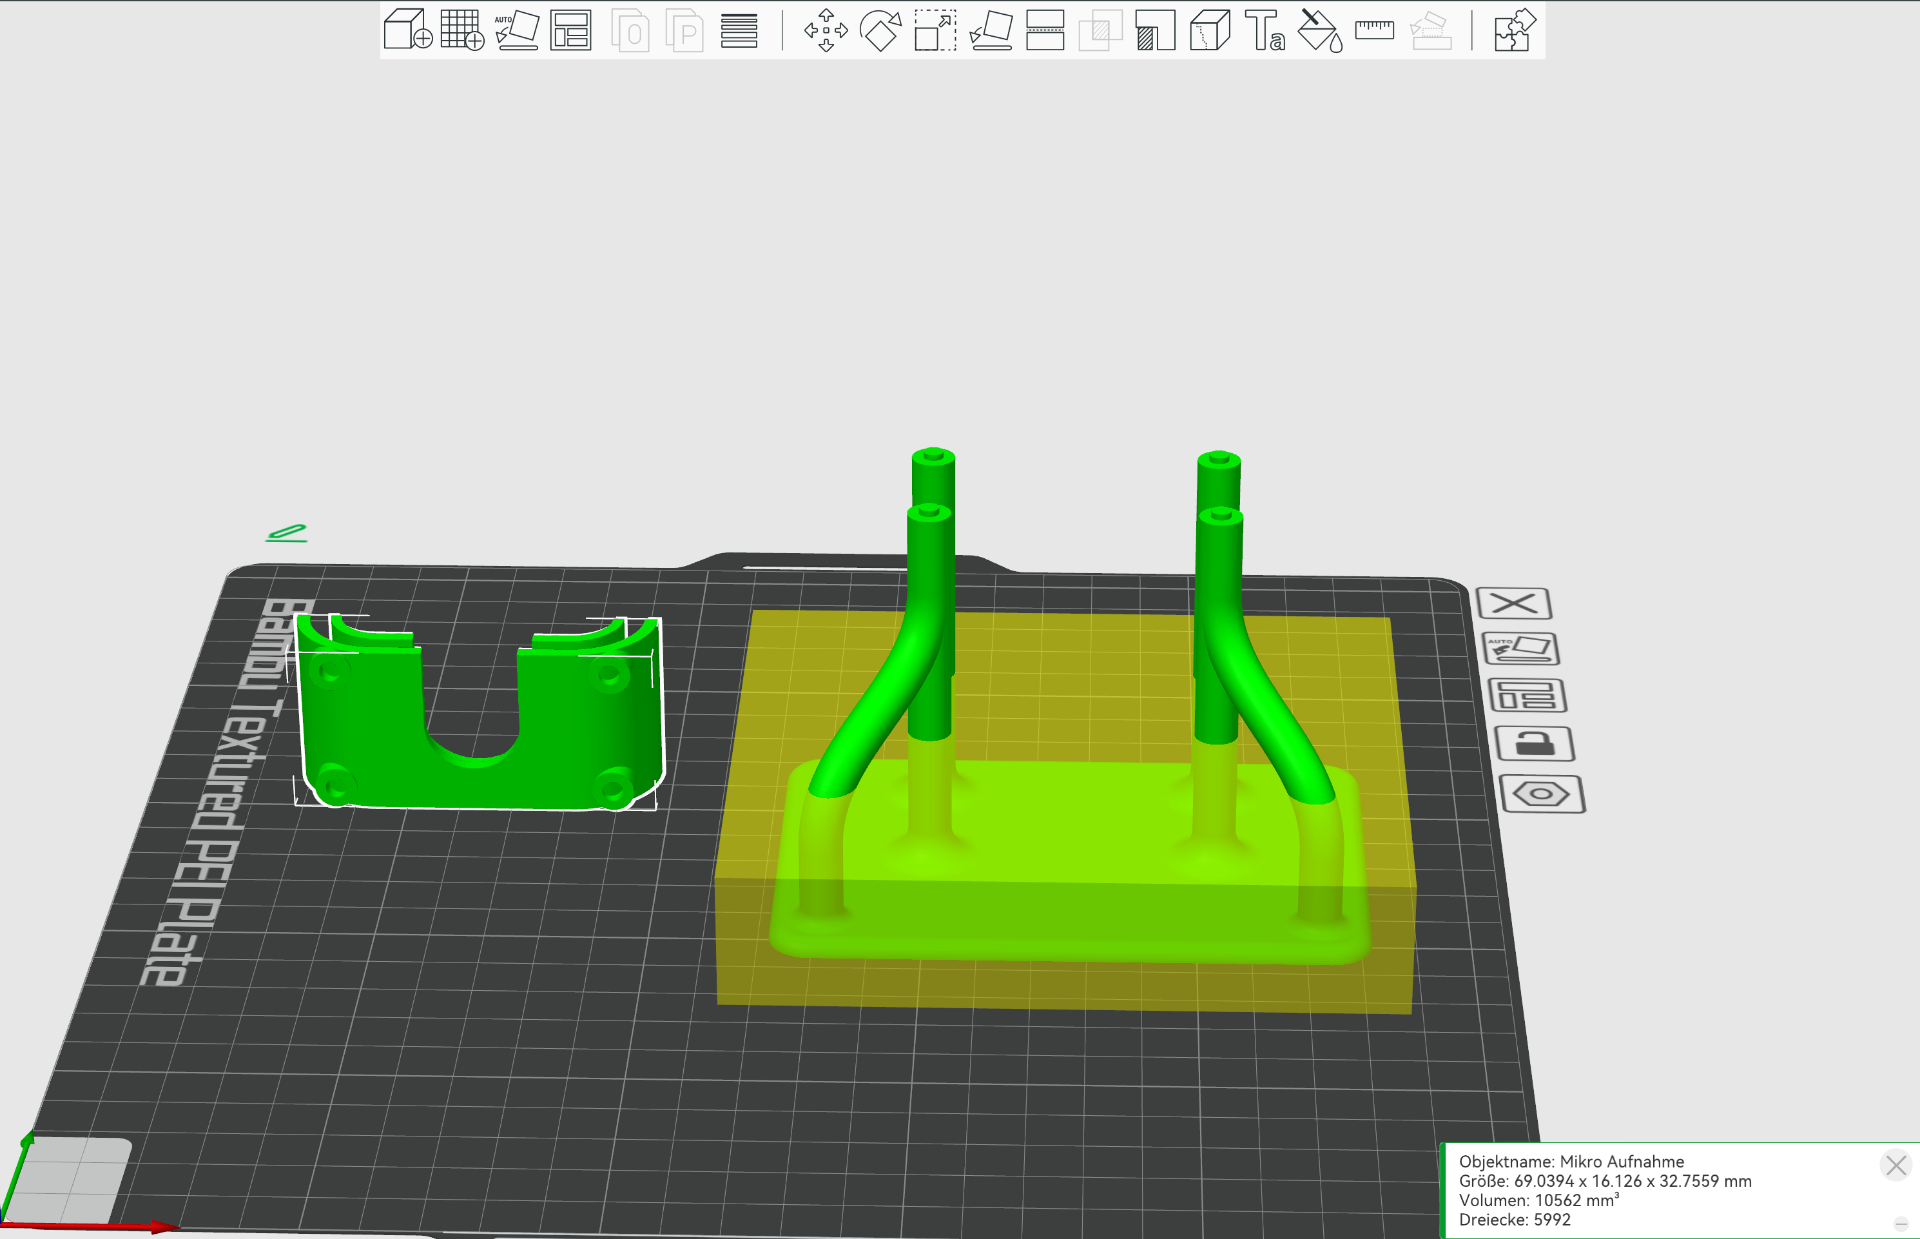Open plate settings hexagon icon
The width and height of the screenshot is (1920, 1239).
pyautogui.click(x=1542, y=794)
